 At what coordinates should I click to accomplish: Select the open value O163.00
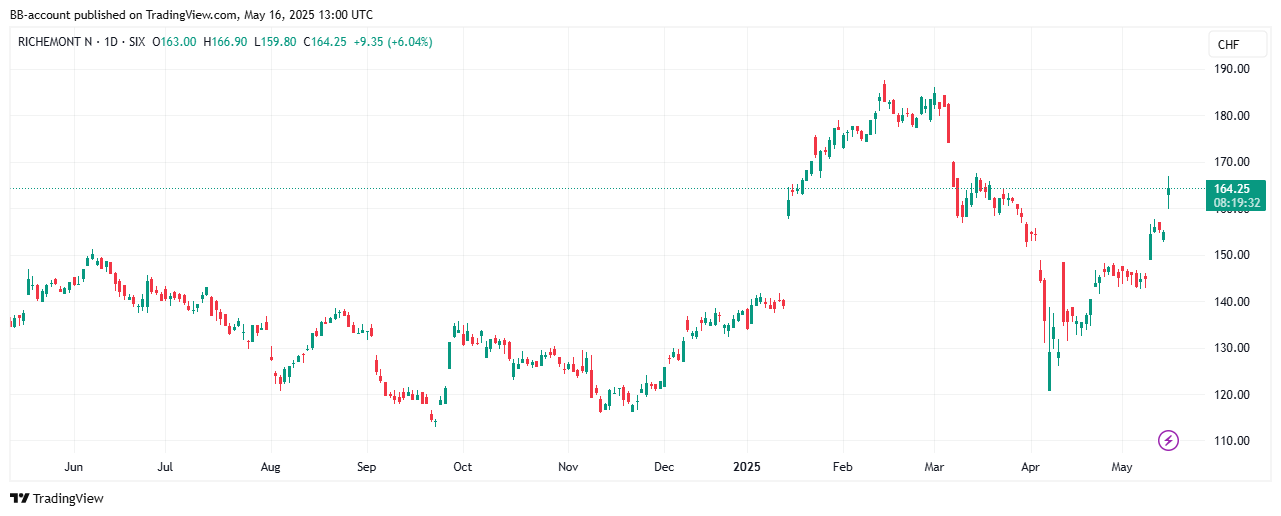click(x=175, y=42)
